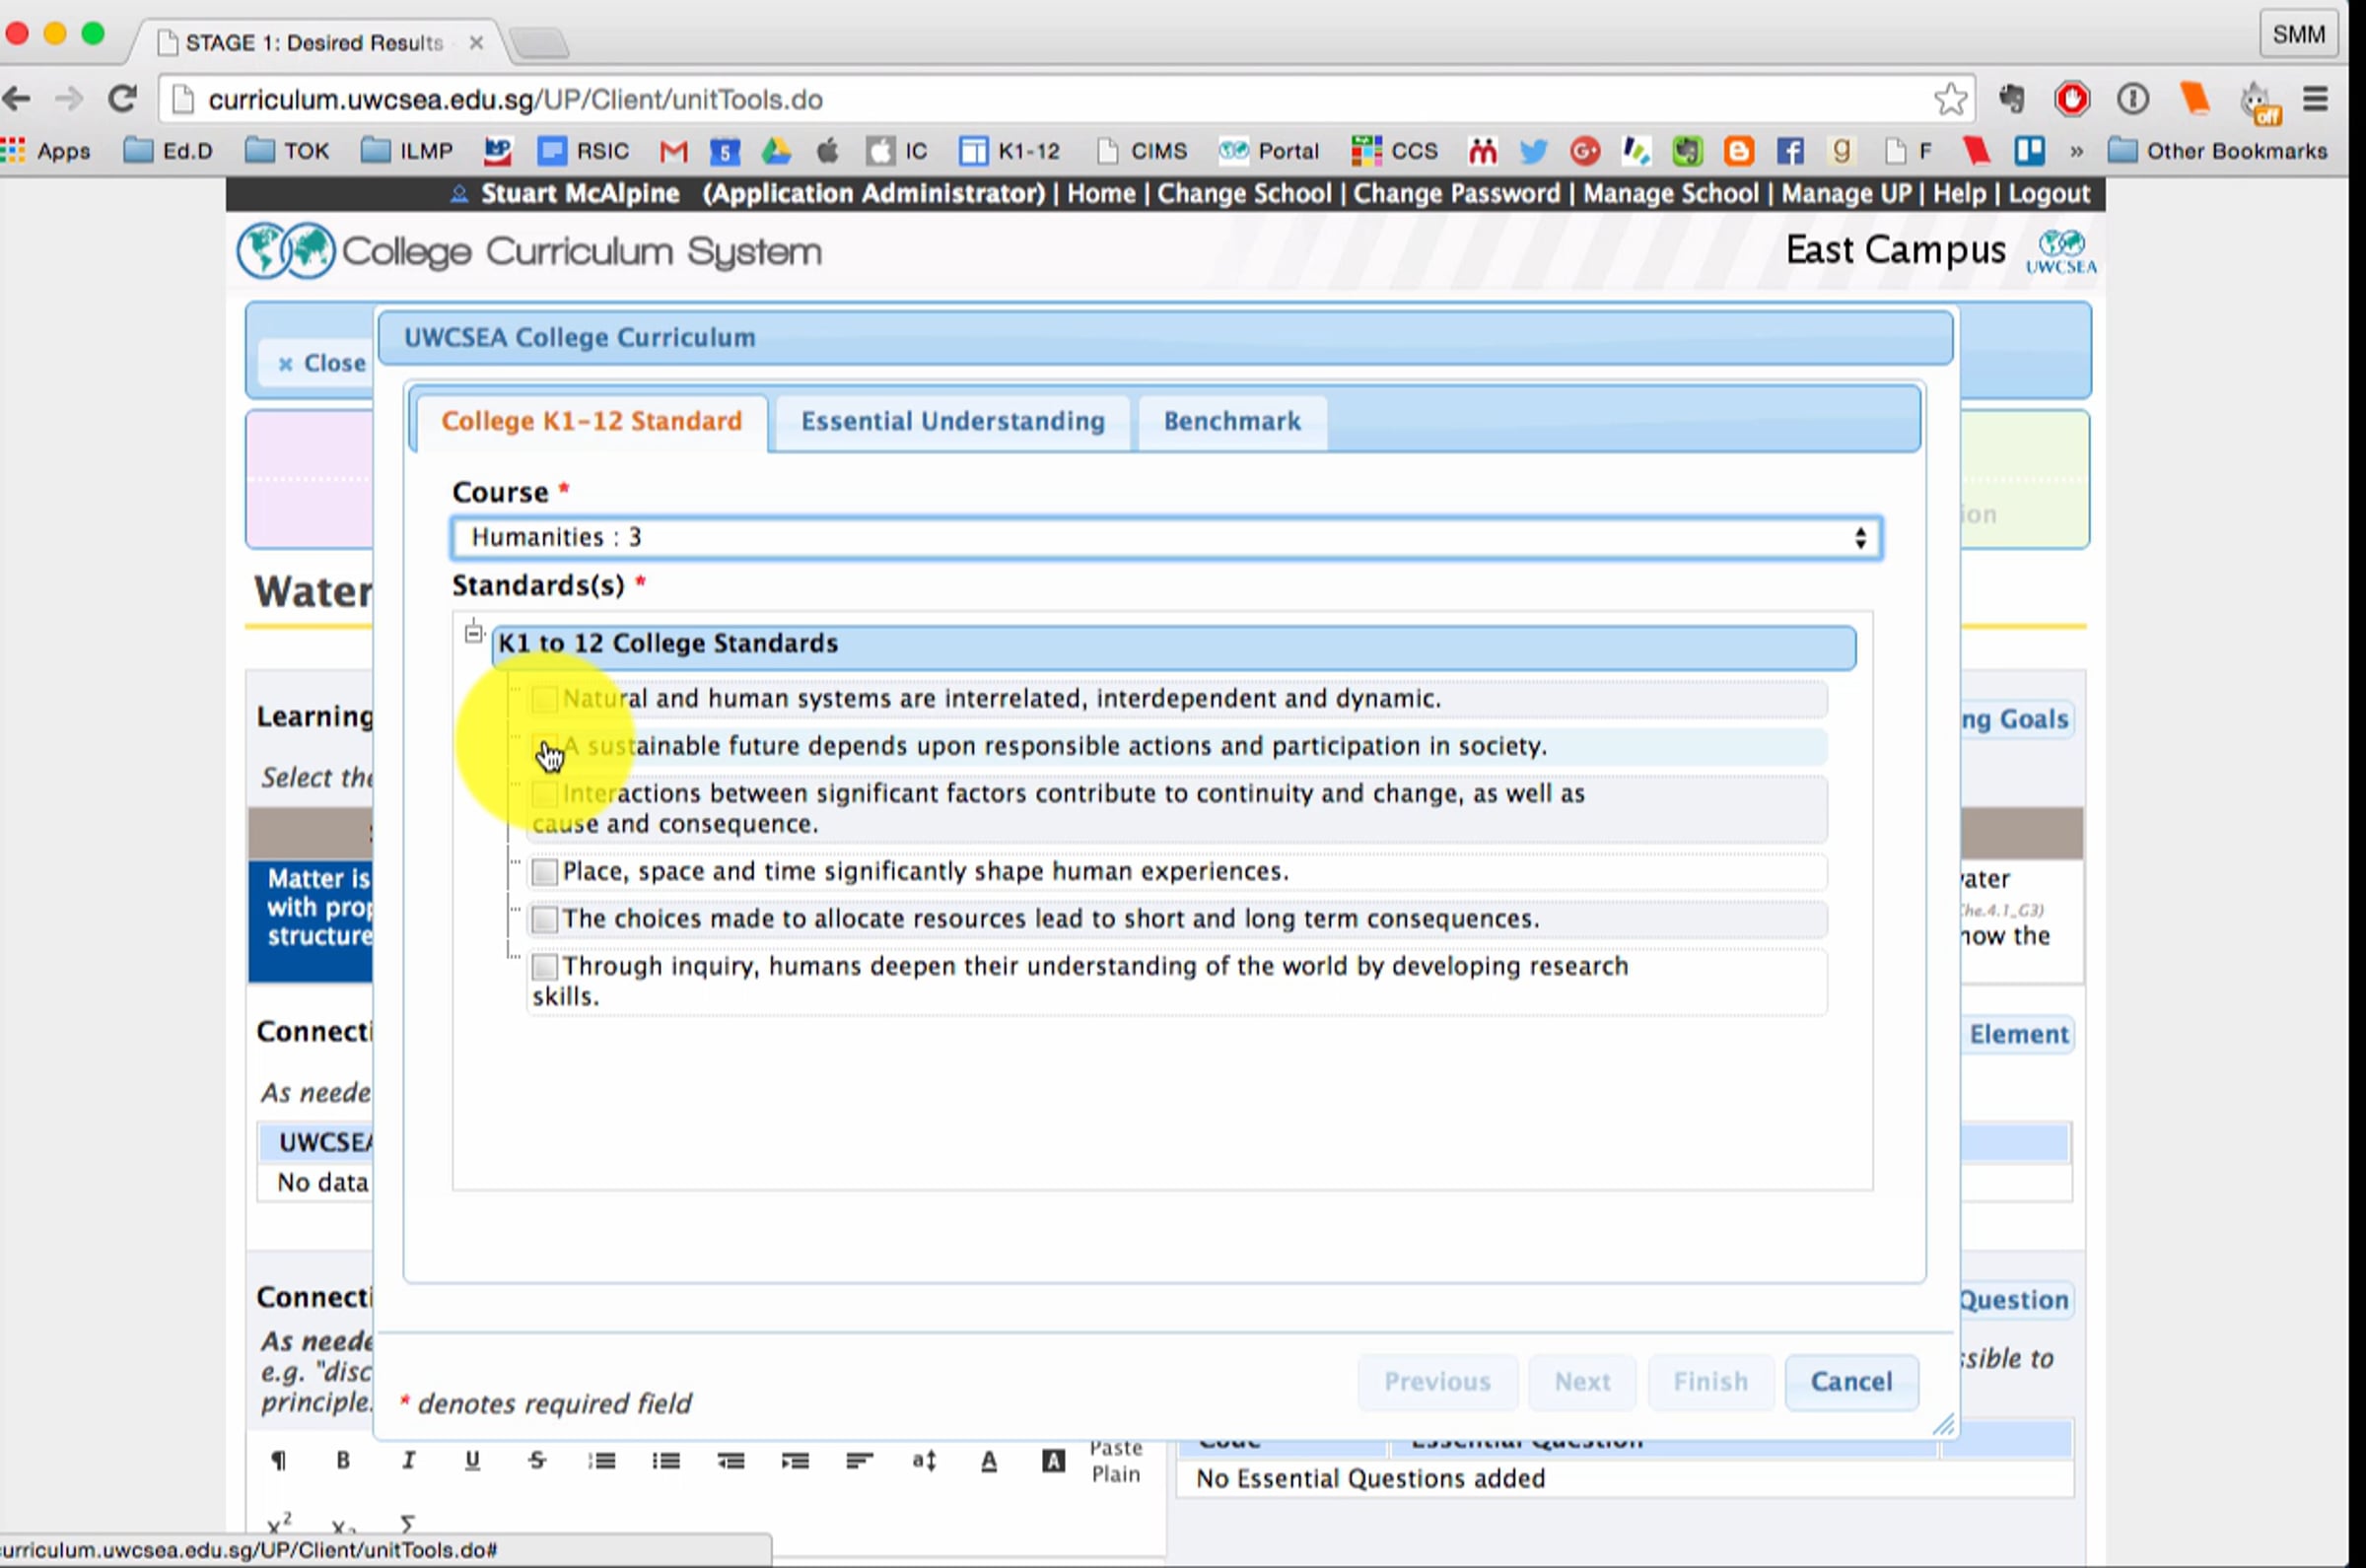This screenshot has width=2366, height=1568.
Task: Switch to the Benchmark tab
Action: [x=1231, y=421]
